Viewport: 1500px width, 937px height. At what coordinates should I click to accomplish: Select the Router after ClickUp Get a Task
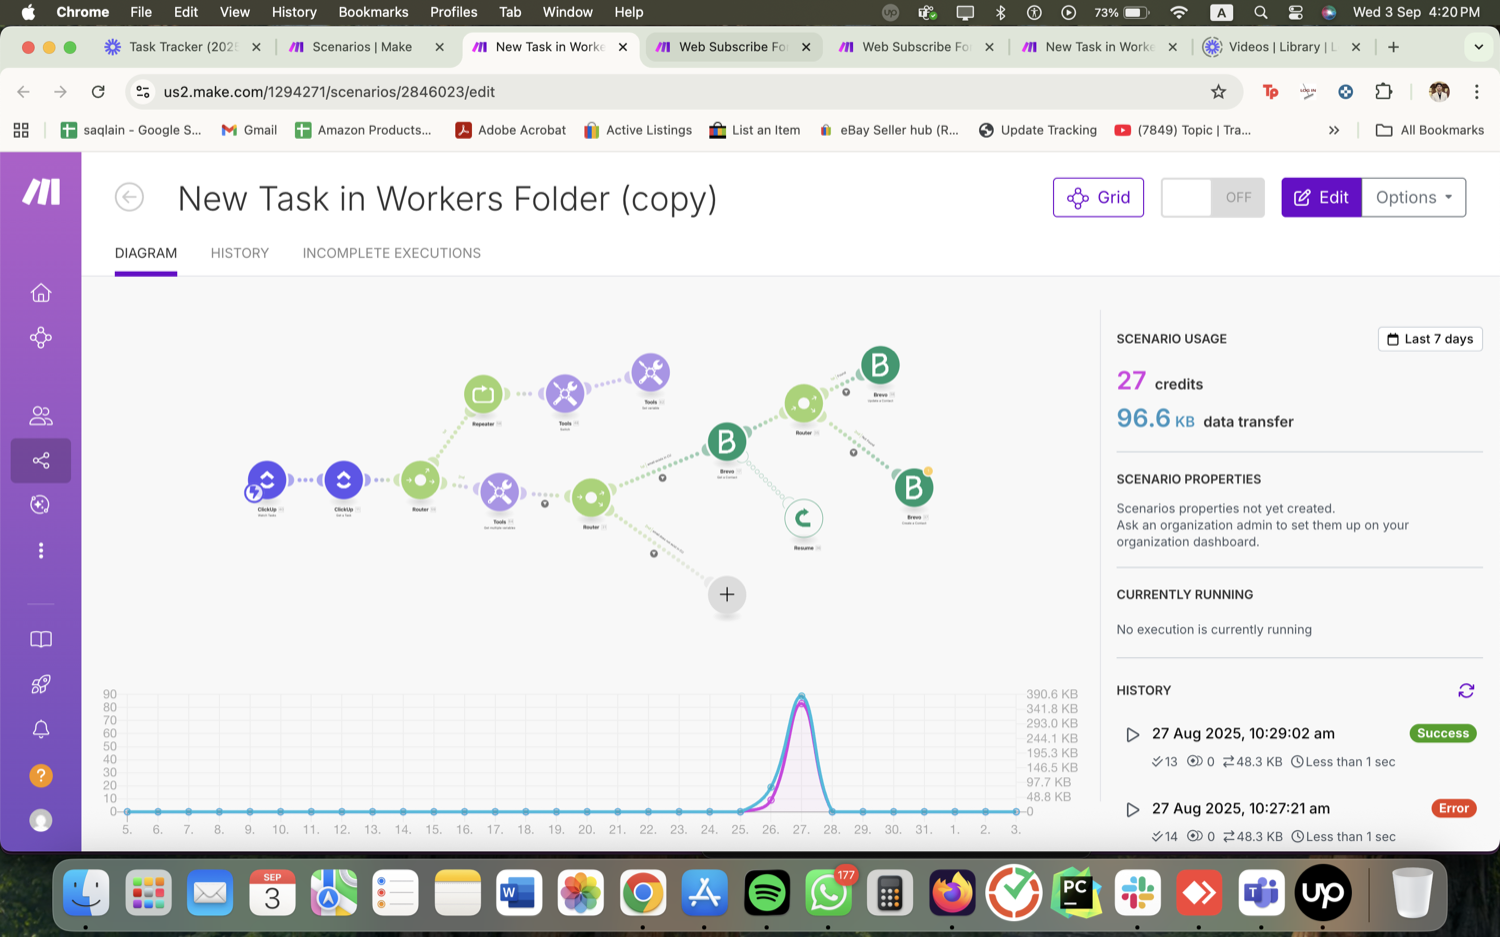[420, 480]
